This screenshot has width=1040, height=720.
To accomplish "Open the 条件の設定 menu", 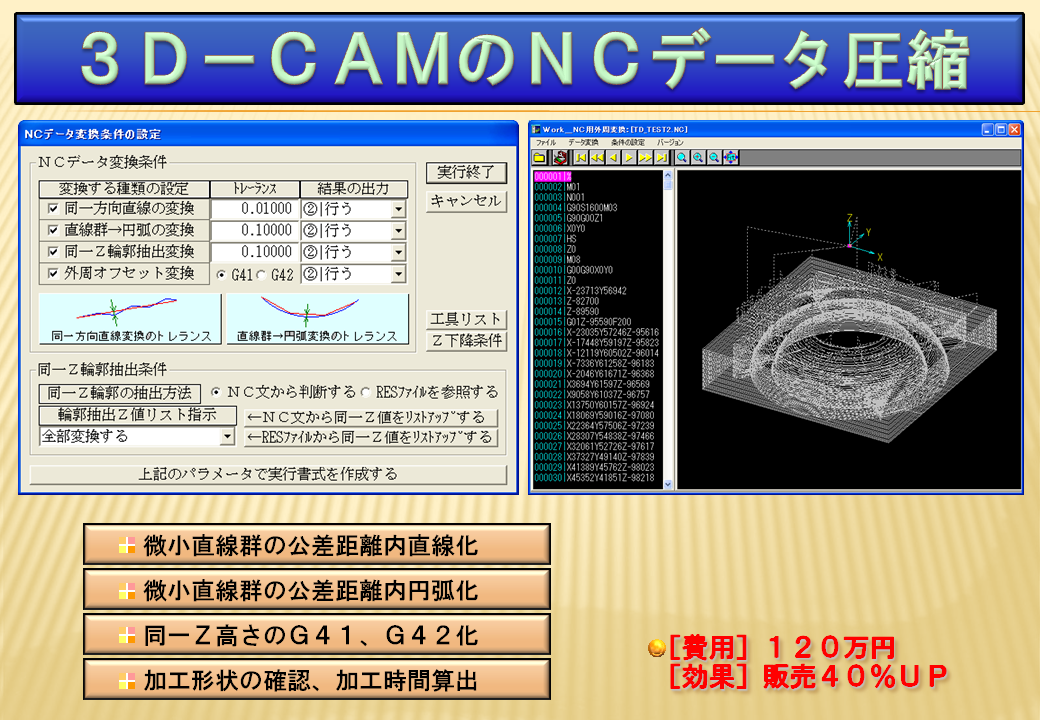I will click(x=627, y=143).
